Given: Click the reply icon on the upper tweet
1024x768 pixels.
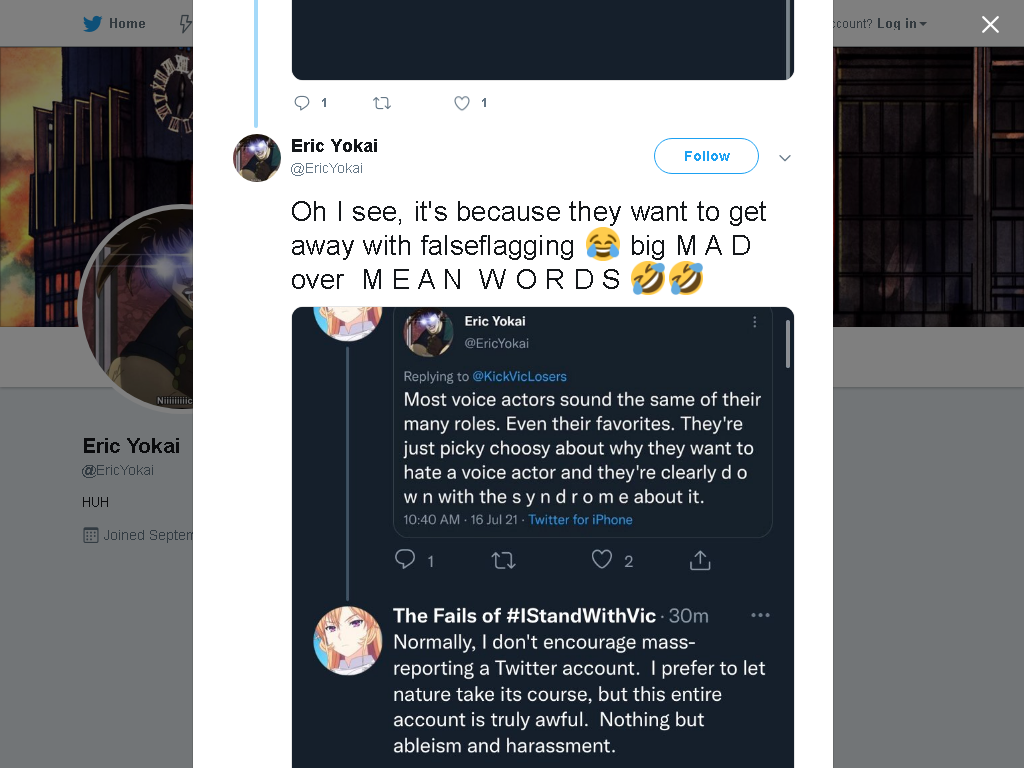Looking at the screenshot, I should click(x=302, y=103).
